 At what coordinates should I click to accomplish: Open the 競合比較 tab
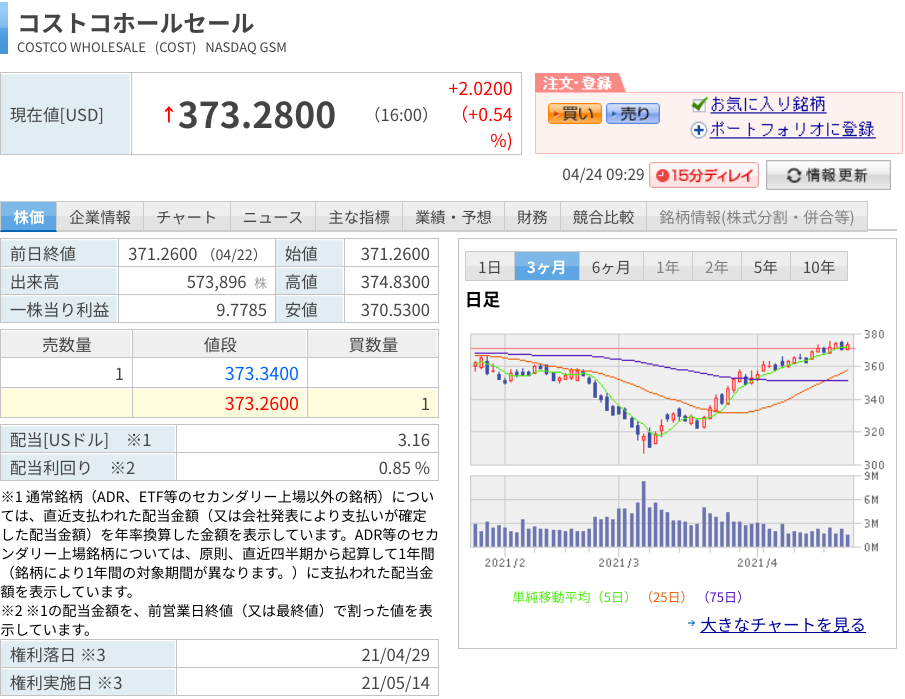coord(603,216)
